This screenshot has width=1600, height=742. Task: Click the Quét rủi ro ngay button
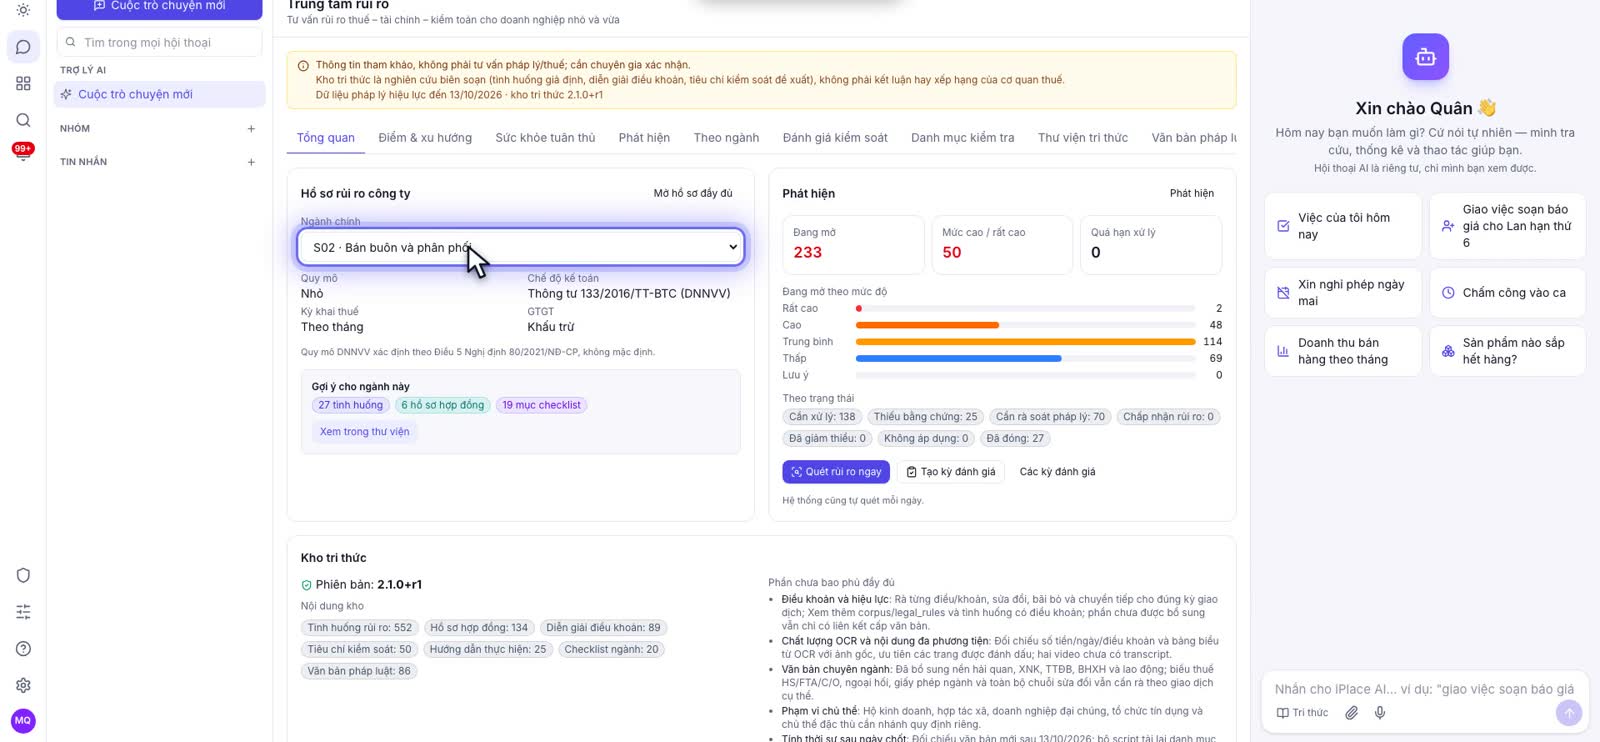pos(836,472)
